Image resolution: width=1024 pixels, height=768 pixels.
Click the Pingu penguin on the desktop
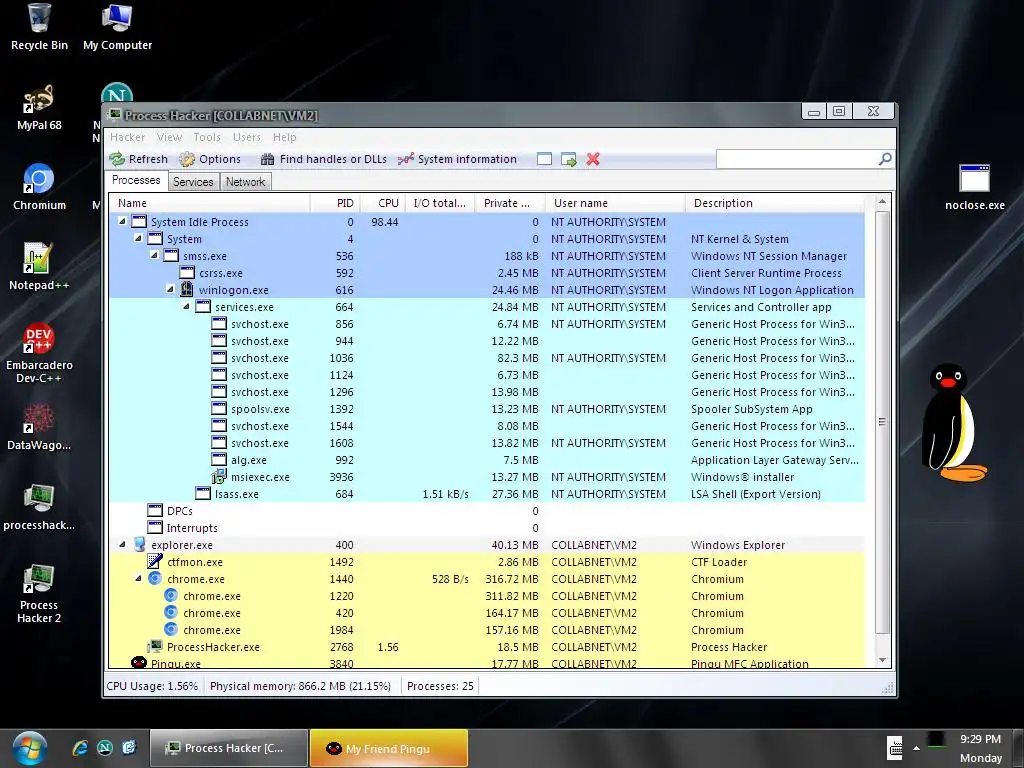click(x=953, y=423)
